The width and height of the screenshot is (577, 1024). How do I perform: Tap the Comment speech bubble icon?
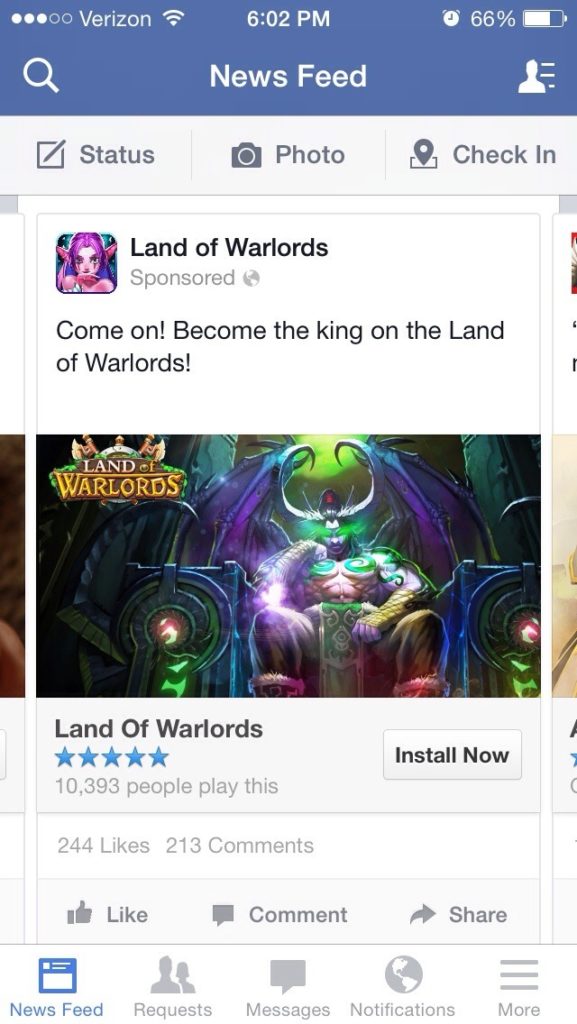(x=223, y=915)
